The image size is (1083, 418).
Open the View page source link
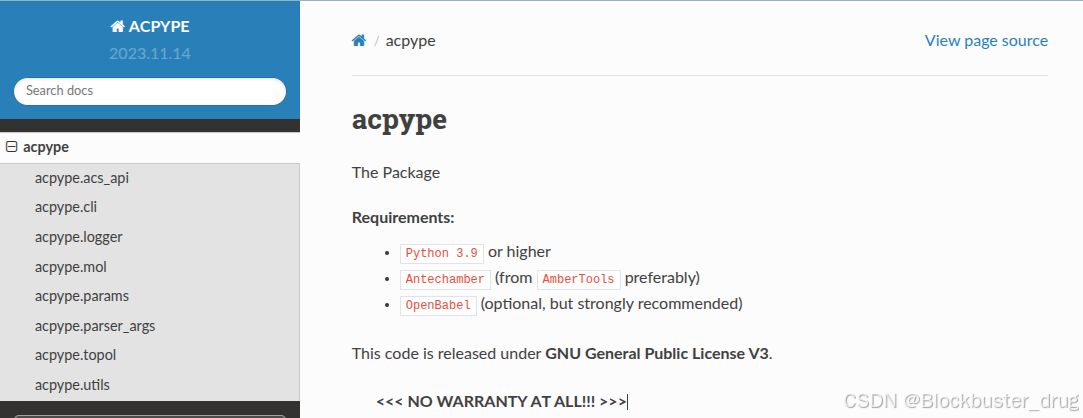coord(986,41)
